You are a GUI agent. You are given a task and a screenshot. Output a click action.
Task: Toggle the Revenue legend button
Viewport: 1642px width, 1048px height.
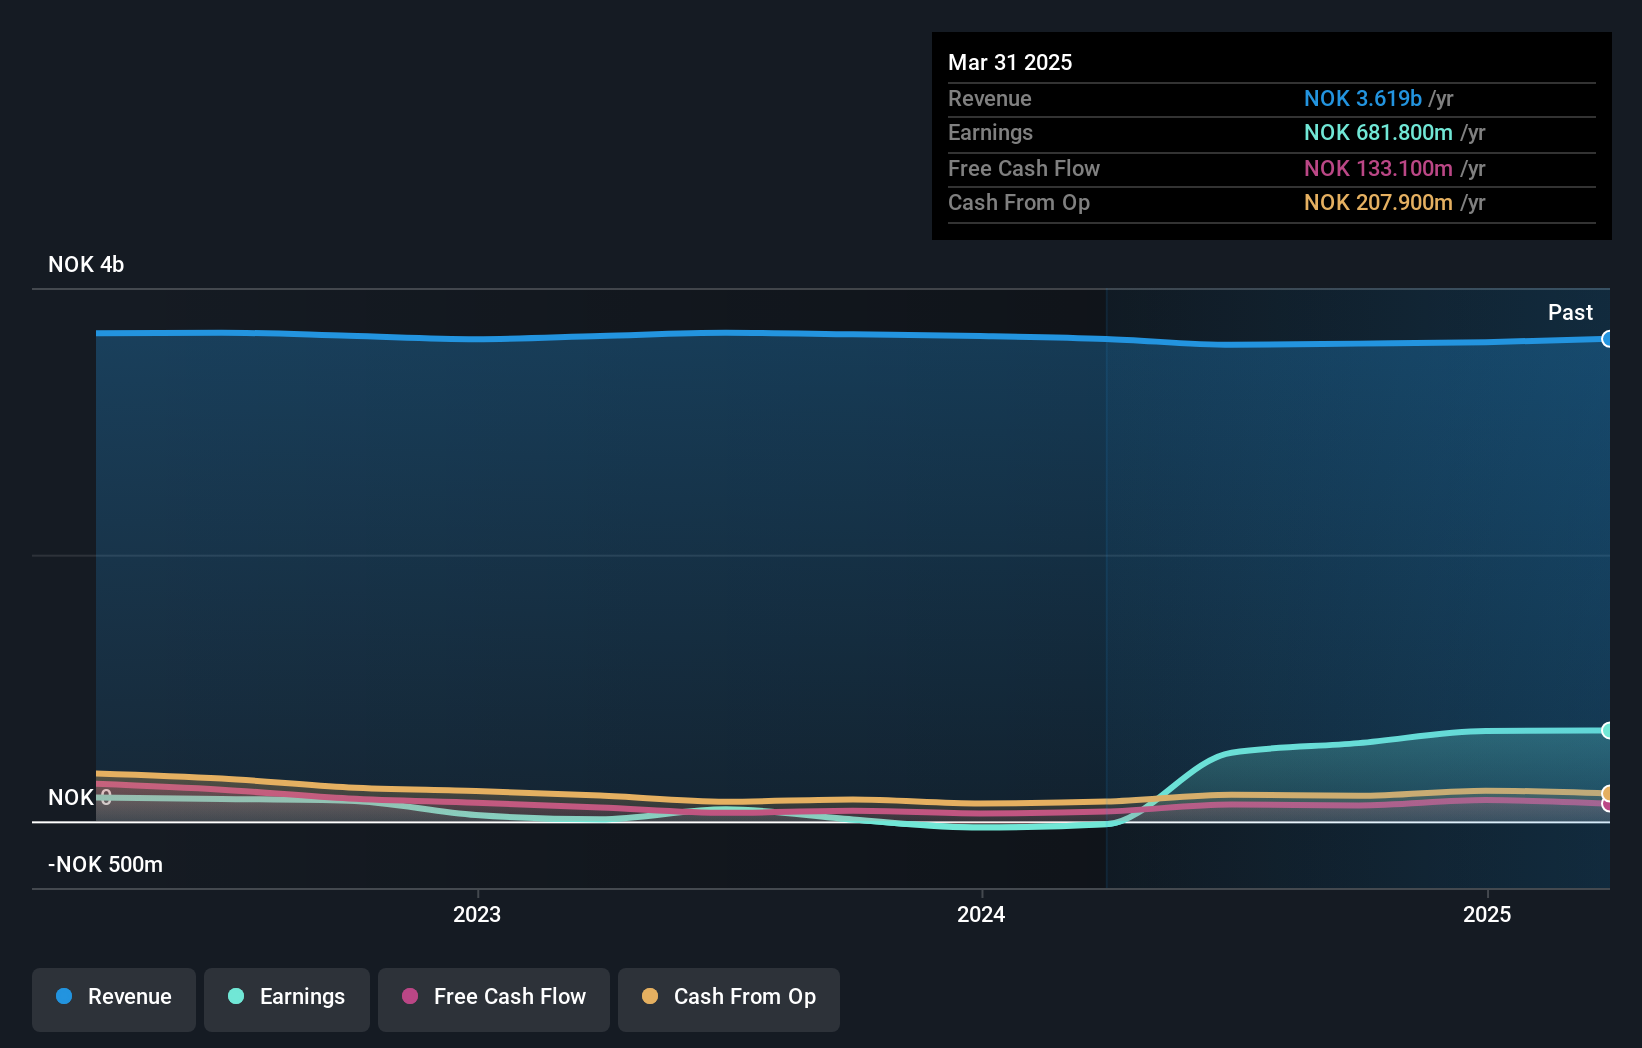pyautogui.click(x=114, y=999)
